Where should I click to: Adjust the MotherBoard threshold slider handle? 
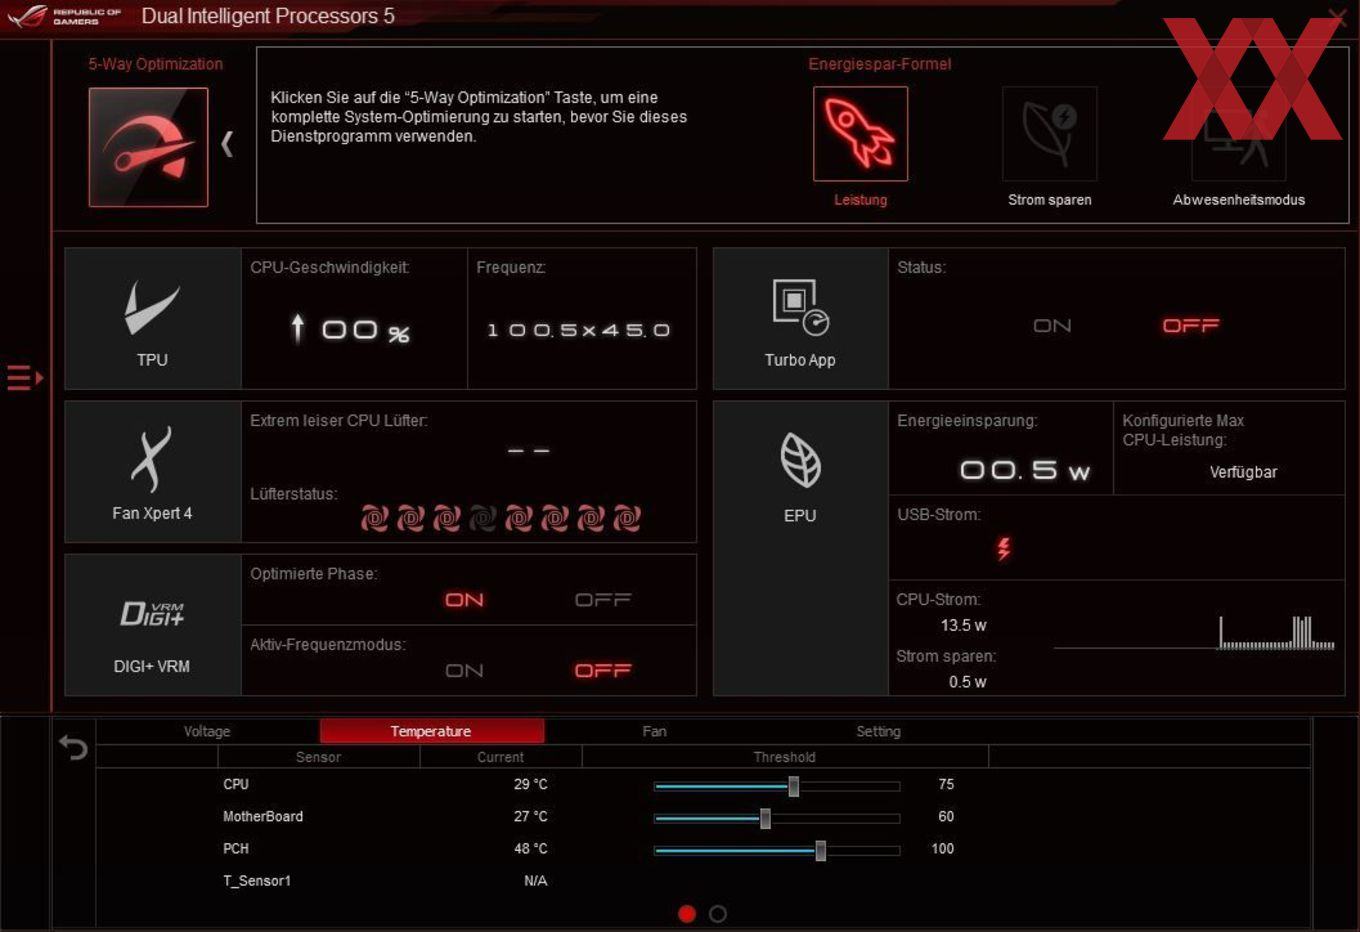[765, 819]
